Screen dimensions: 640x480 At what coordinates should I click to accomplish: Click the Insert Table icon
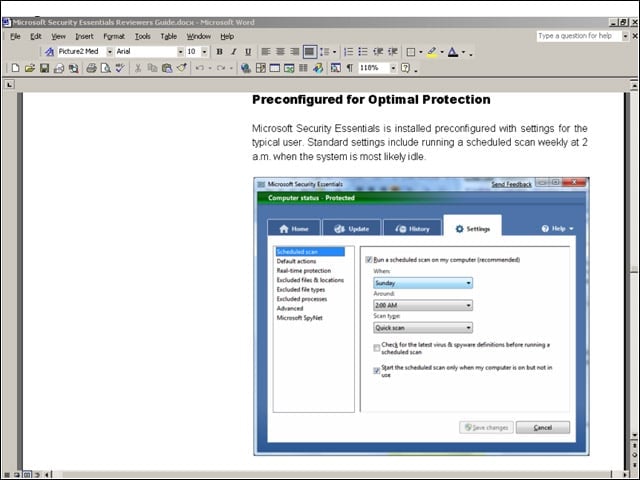tap(275, 68)
